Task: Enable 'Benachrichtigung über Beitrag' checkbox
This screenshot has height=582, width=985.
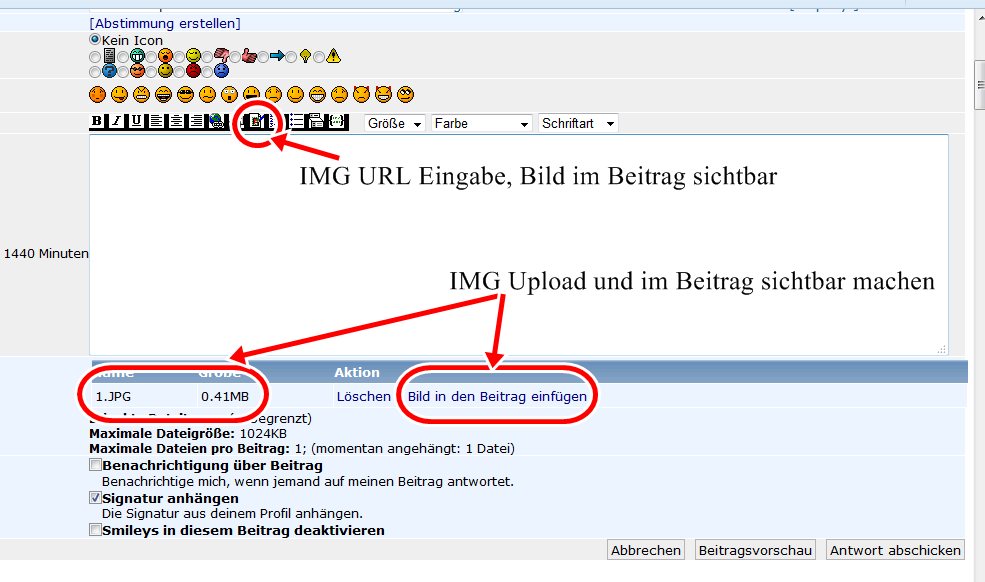Action: 95,465
